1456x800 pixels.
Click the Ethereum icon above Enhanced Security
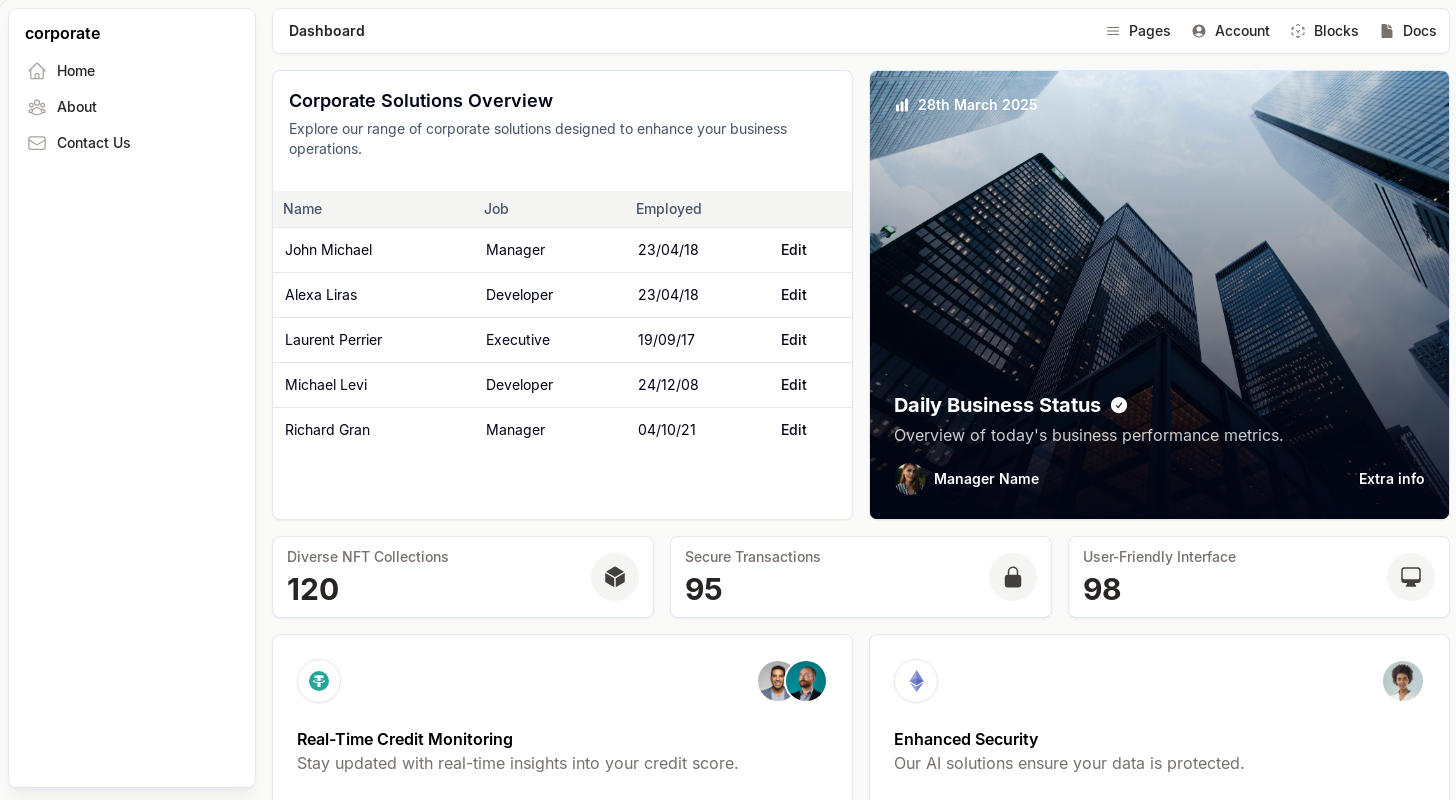pos(916,681)
